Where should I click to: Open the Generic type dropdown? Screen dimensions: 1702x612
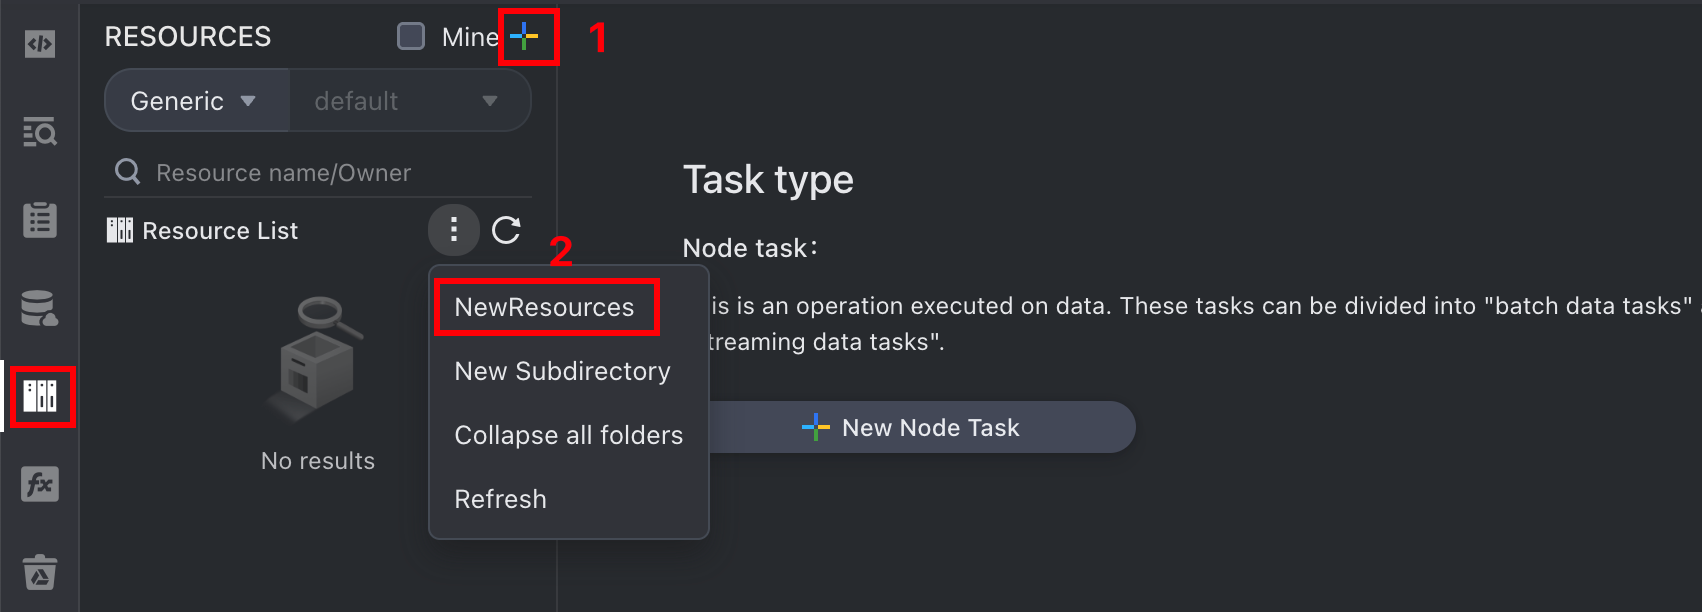coord(196,100)
